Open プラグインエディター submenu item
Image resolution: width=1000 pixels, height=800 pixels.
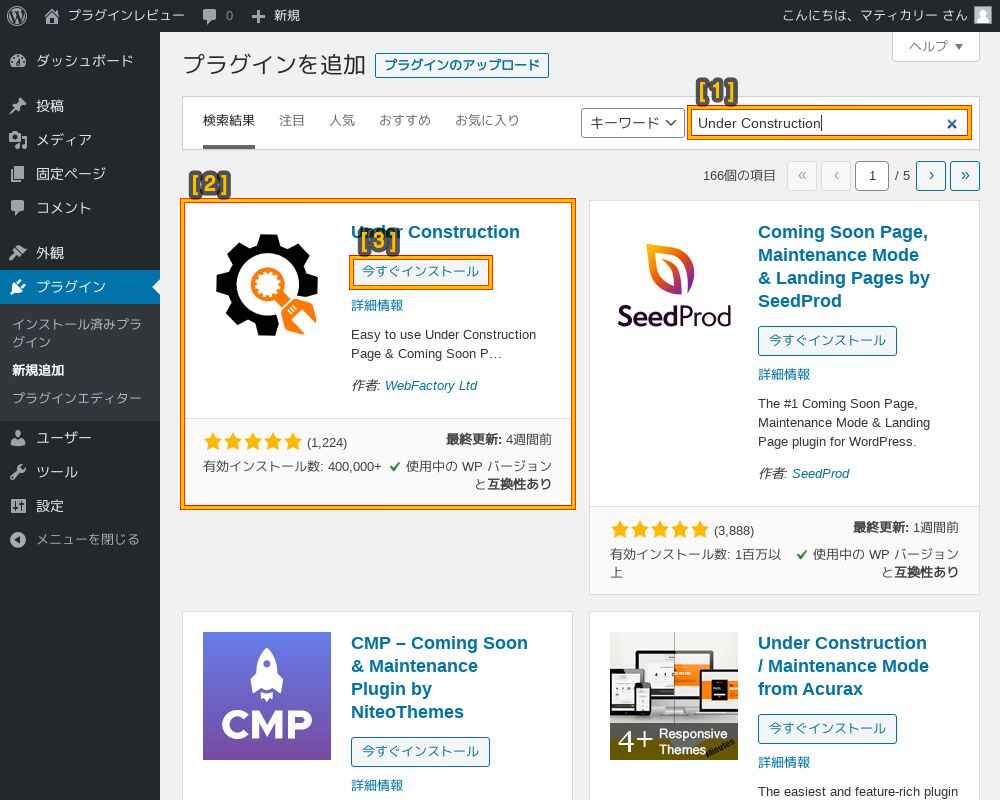pyautogui.click(x=77, y=398)
